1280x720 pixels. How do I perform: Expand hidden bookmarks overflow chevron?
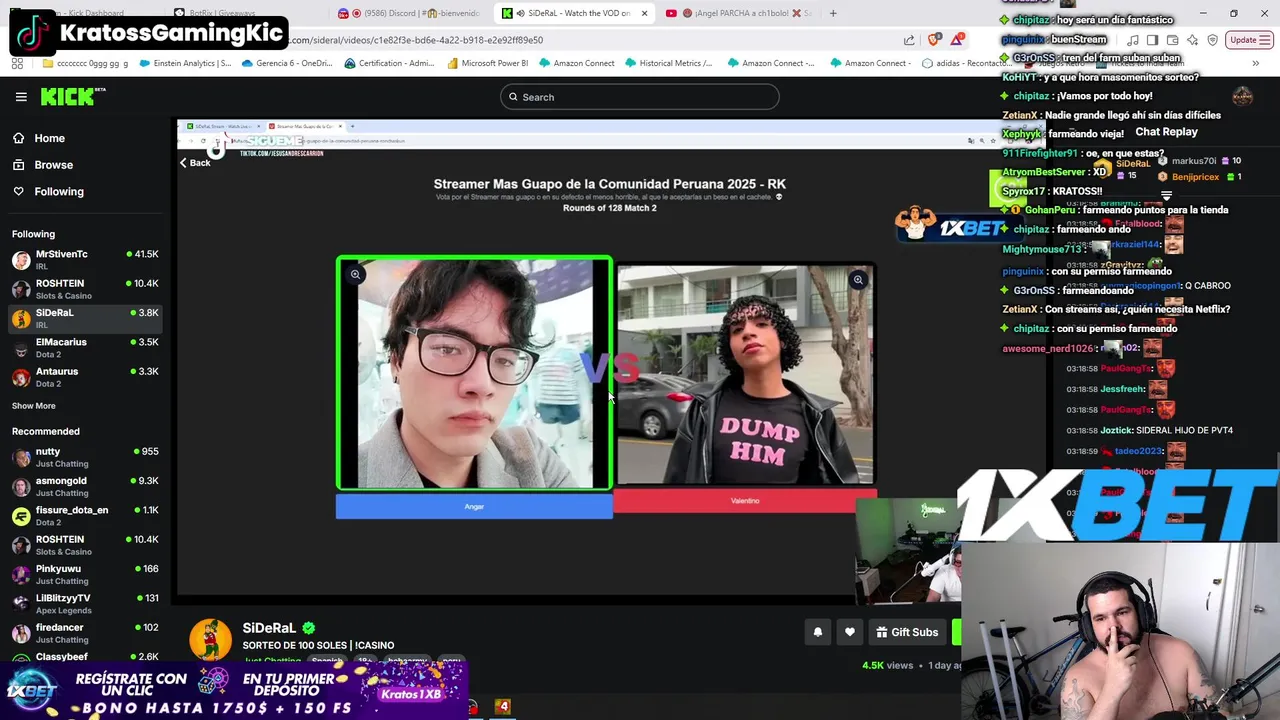tap(1255, 63)
